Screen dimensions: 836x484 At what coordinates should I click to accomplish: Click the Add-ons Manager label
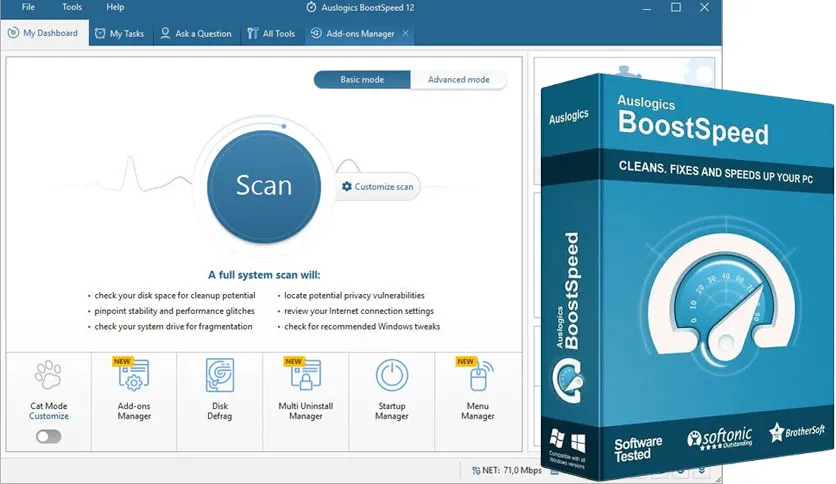(x=134, y=411)
